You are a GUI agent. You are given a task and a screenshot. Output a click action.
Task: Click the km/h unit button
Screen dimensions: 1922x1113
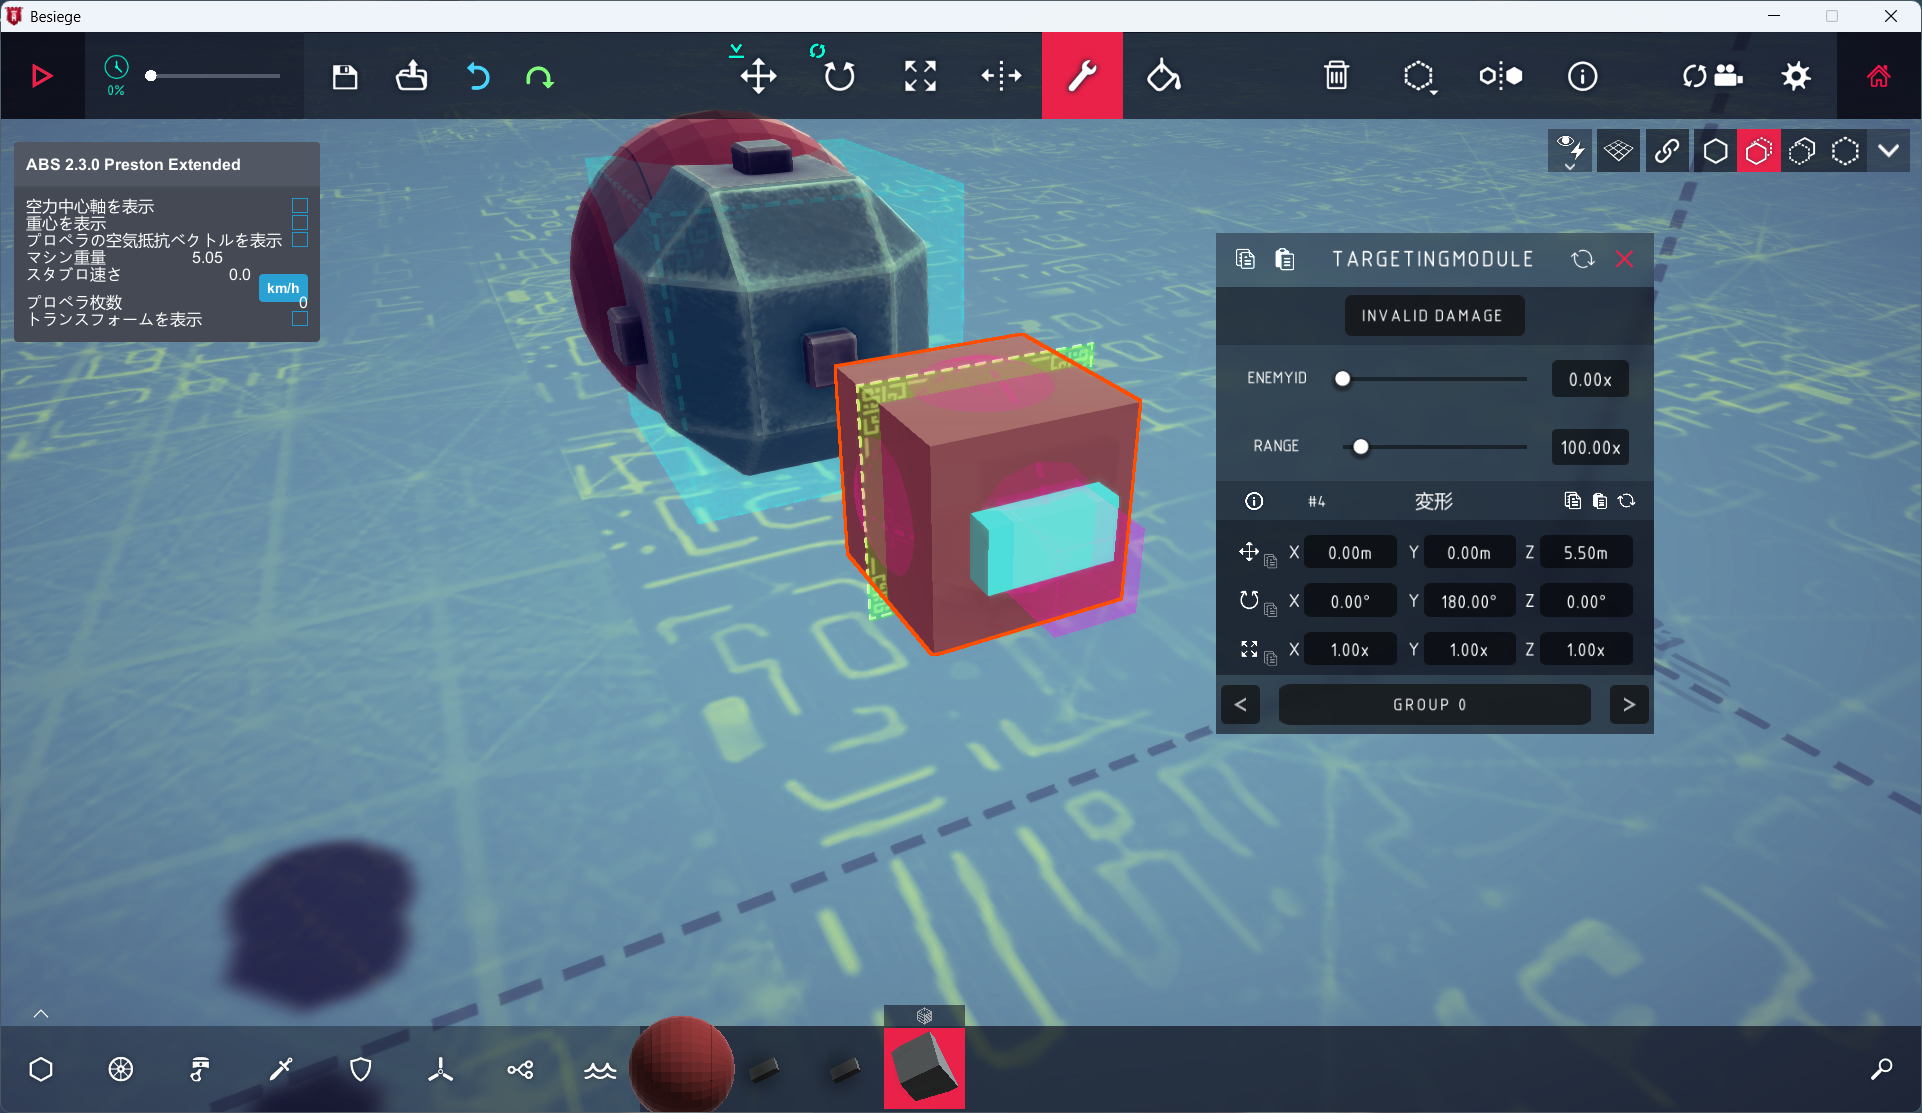pos(283,288)
